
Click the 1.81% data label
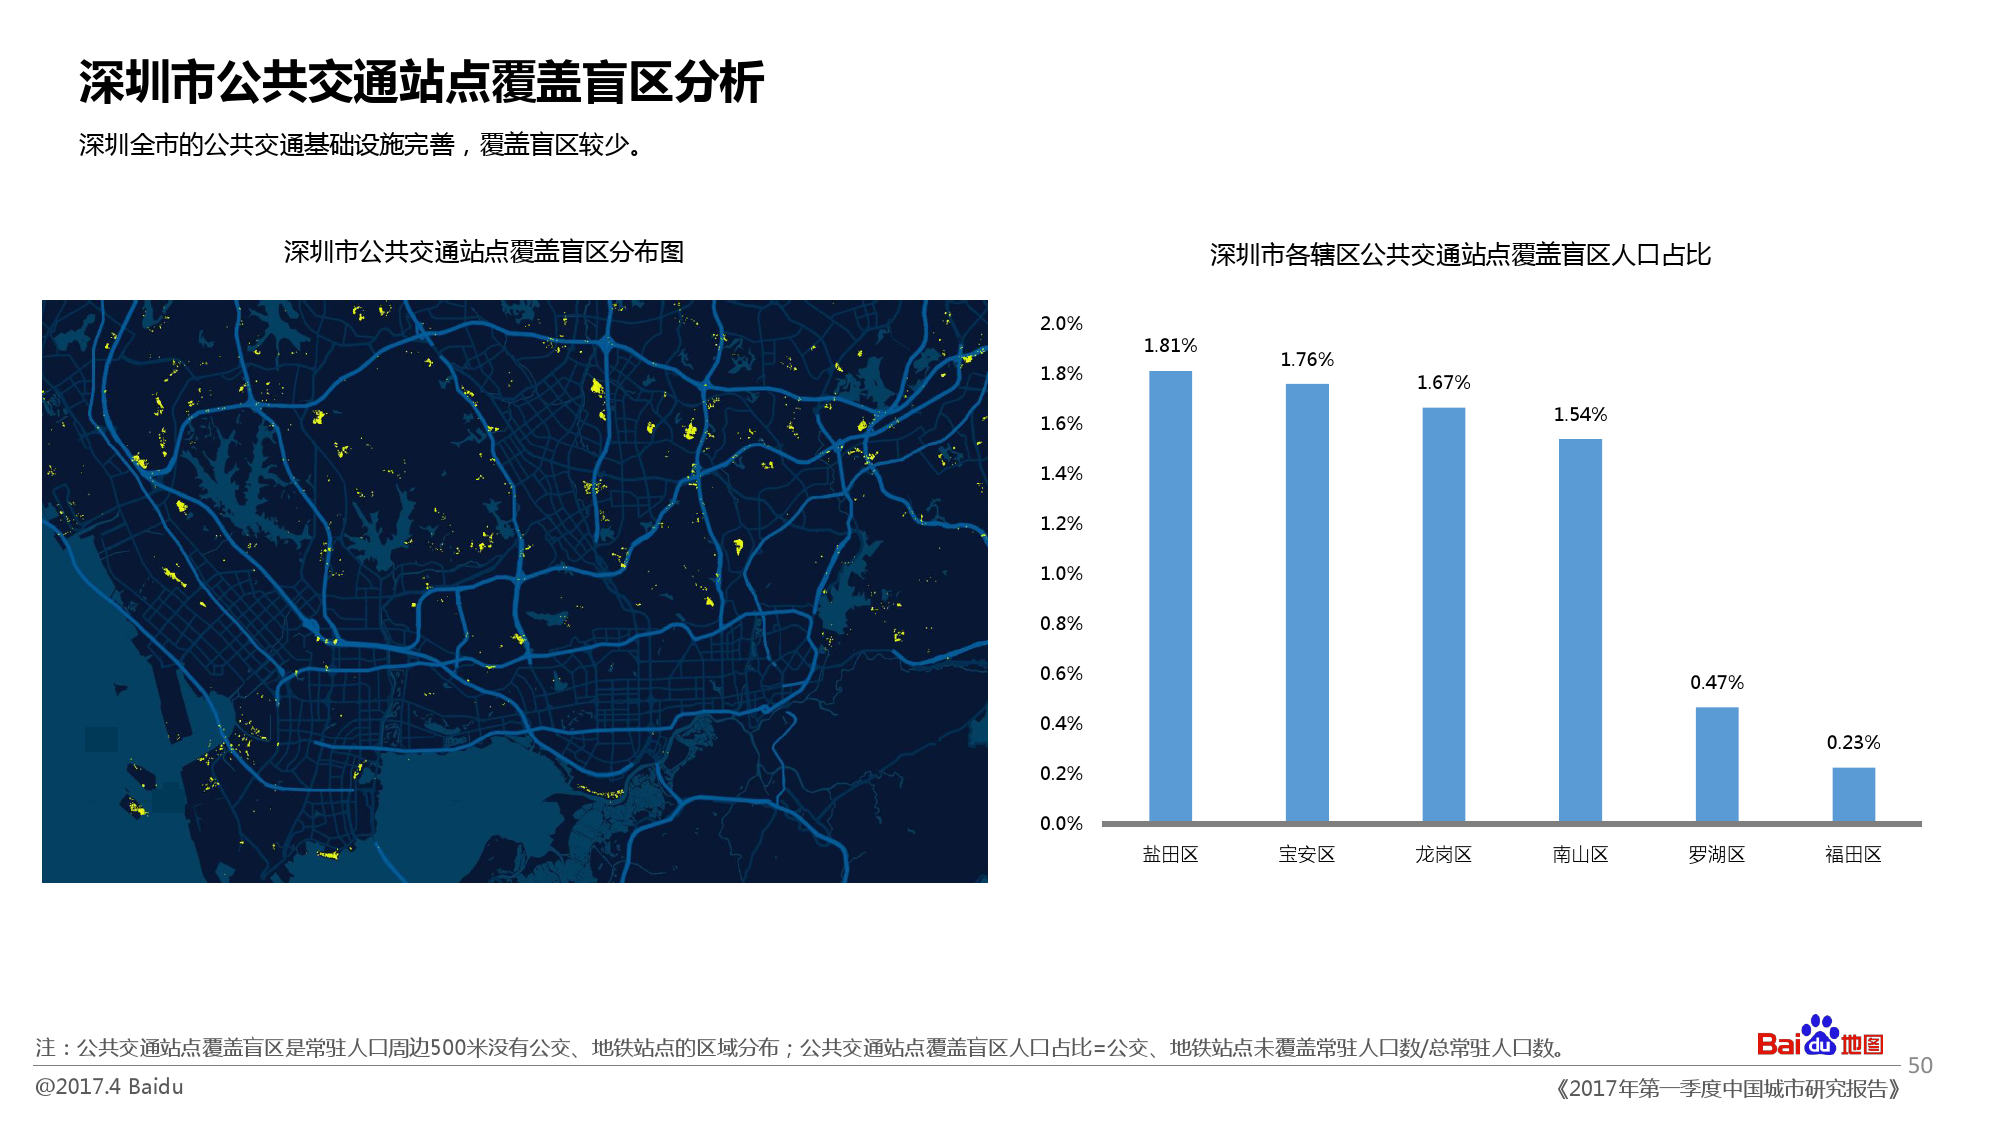coord(1170,345)
